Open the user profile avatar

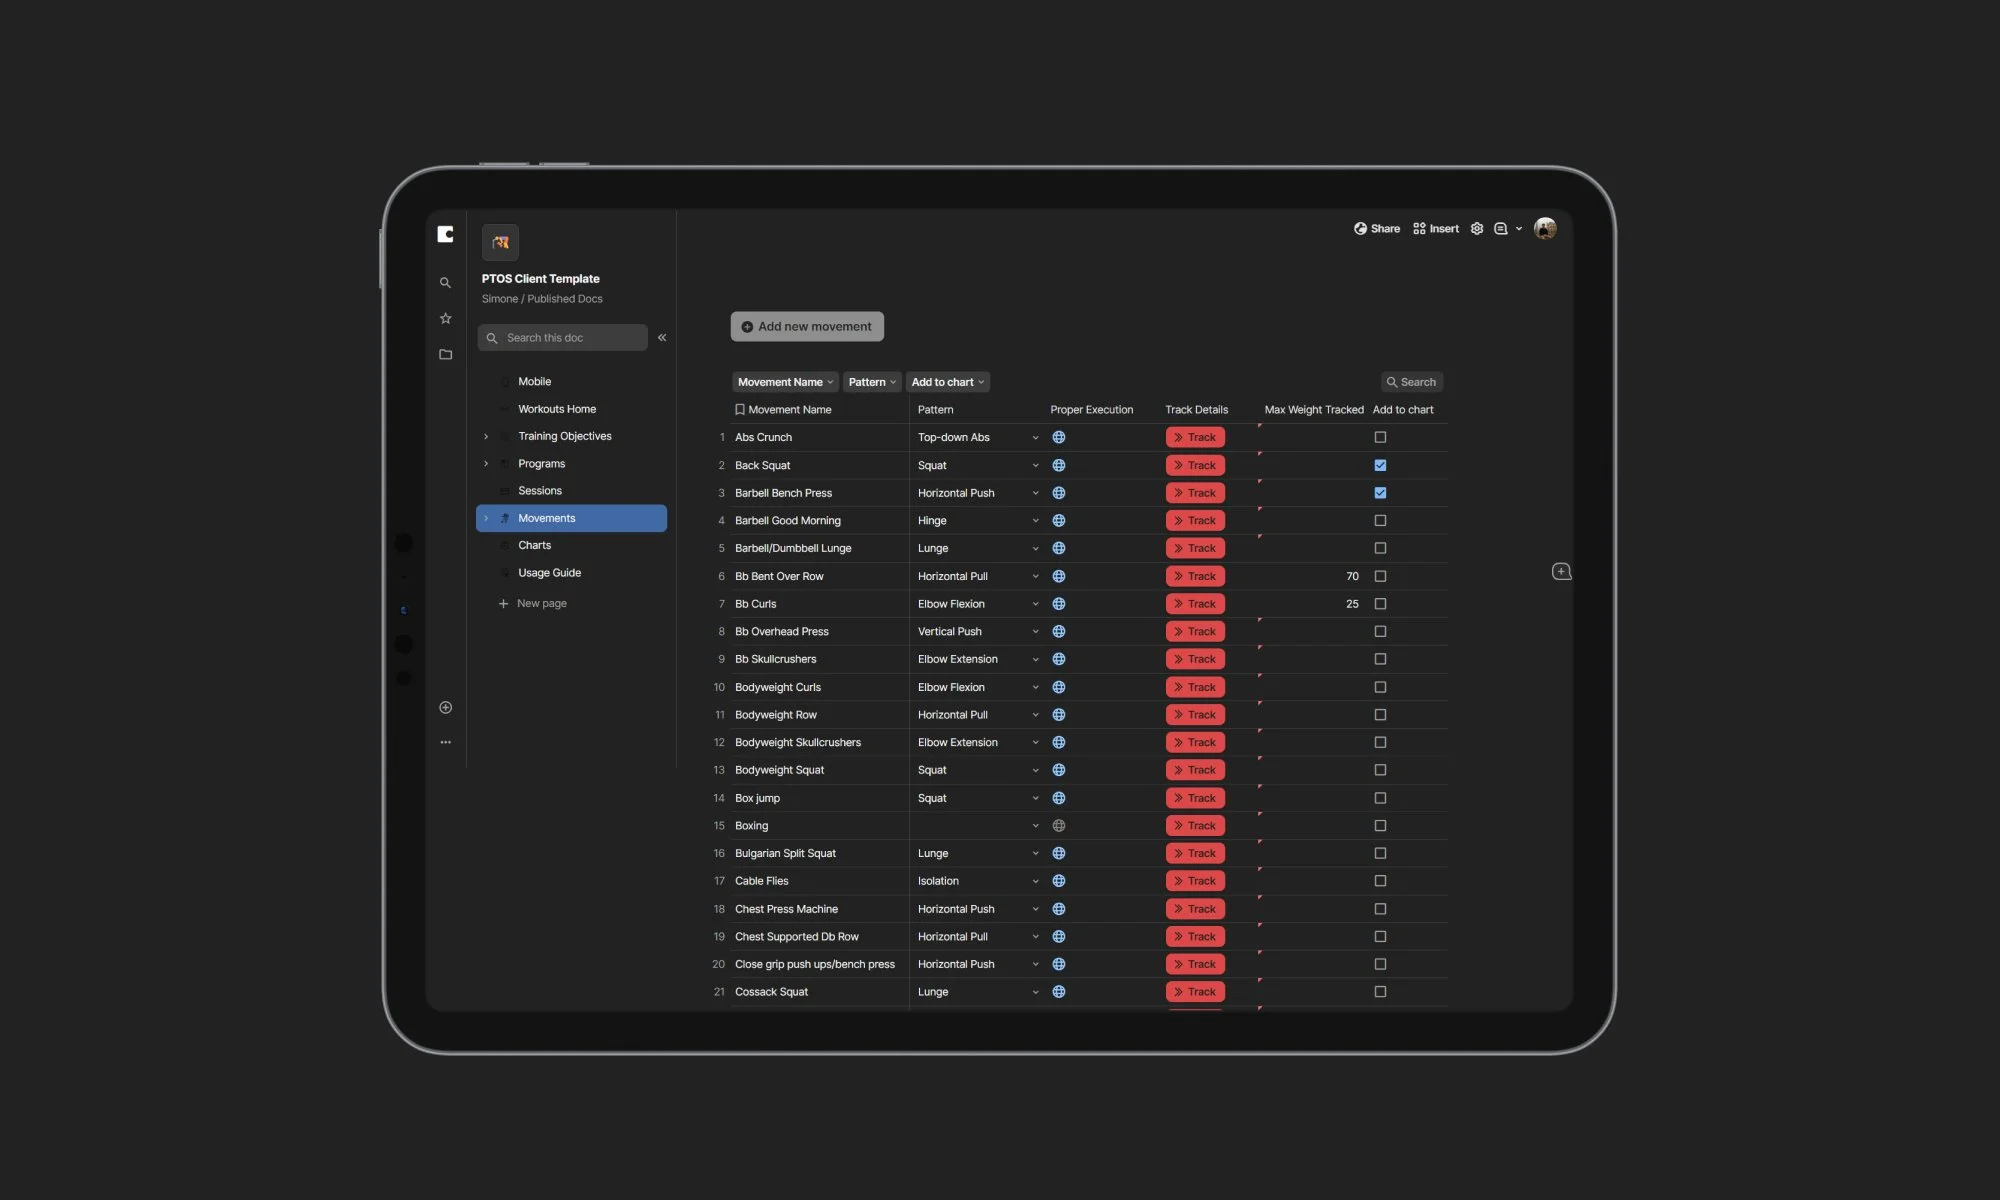click(x=1544, y=229)
